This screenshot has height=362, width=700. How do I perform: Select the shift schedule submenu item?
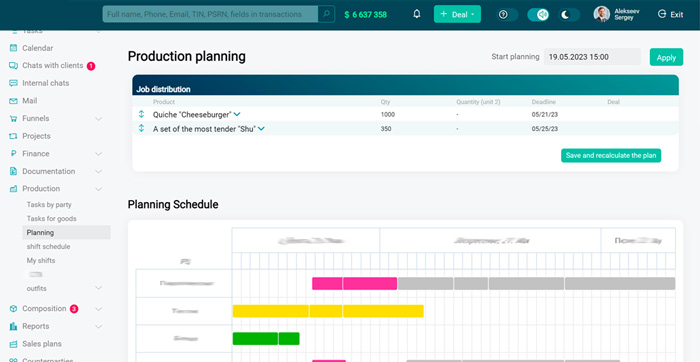[48, 246]
